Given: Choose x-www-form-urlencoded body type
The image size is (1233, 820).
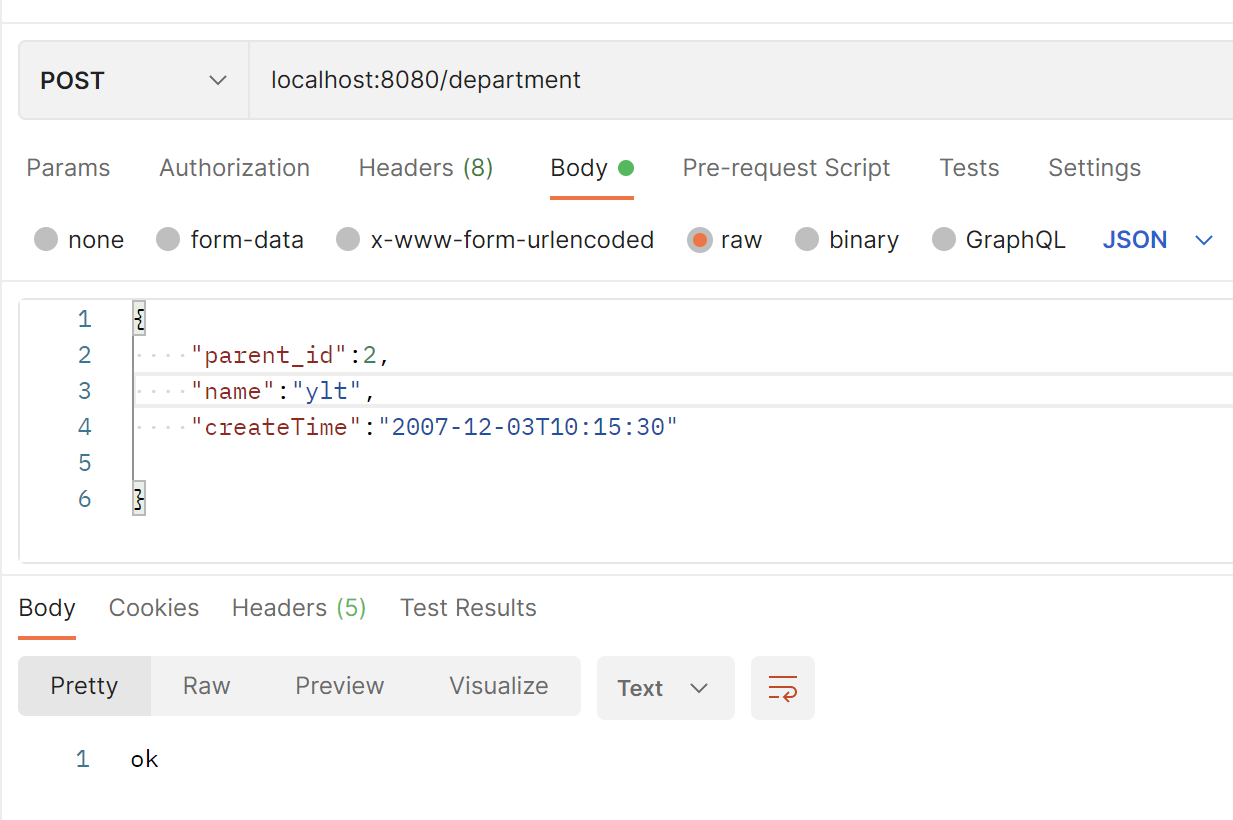Looking at the screenshot, I should (348, 240).
